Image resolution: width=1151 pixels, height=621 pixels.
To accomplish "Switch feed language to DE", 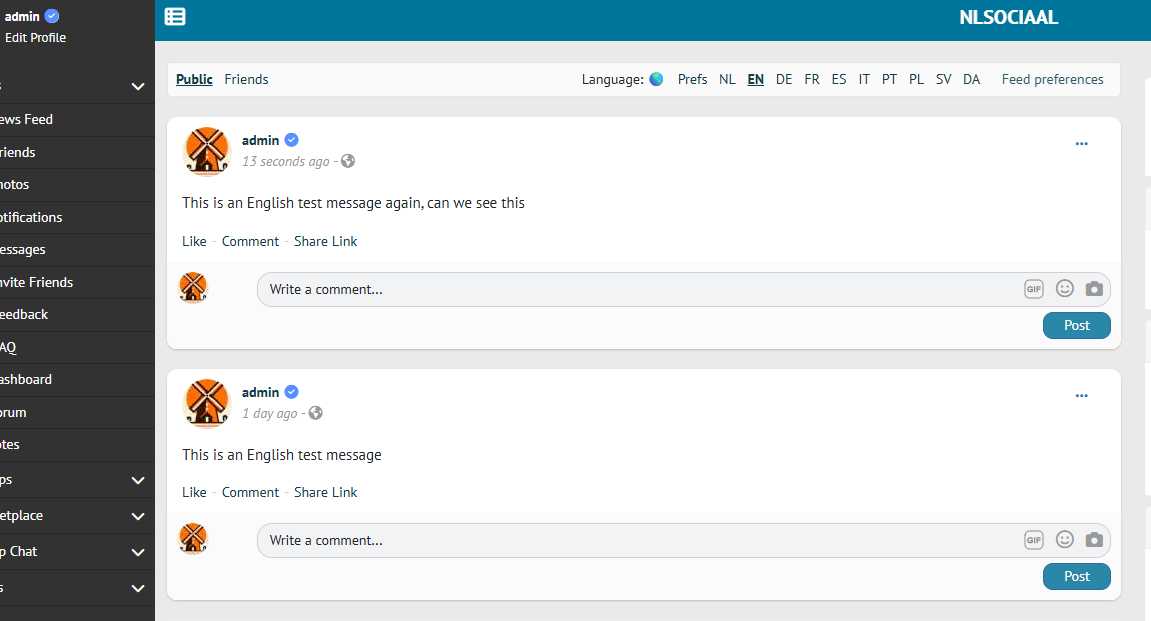I will (784, 79).
